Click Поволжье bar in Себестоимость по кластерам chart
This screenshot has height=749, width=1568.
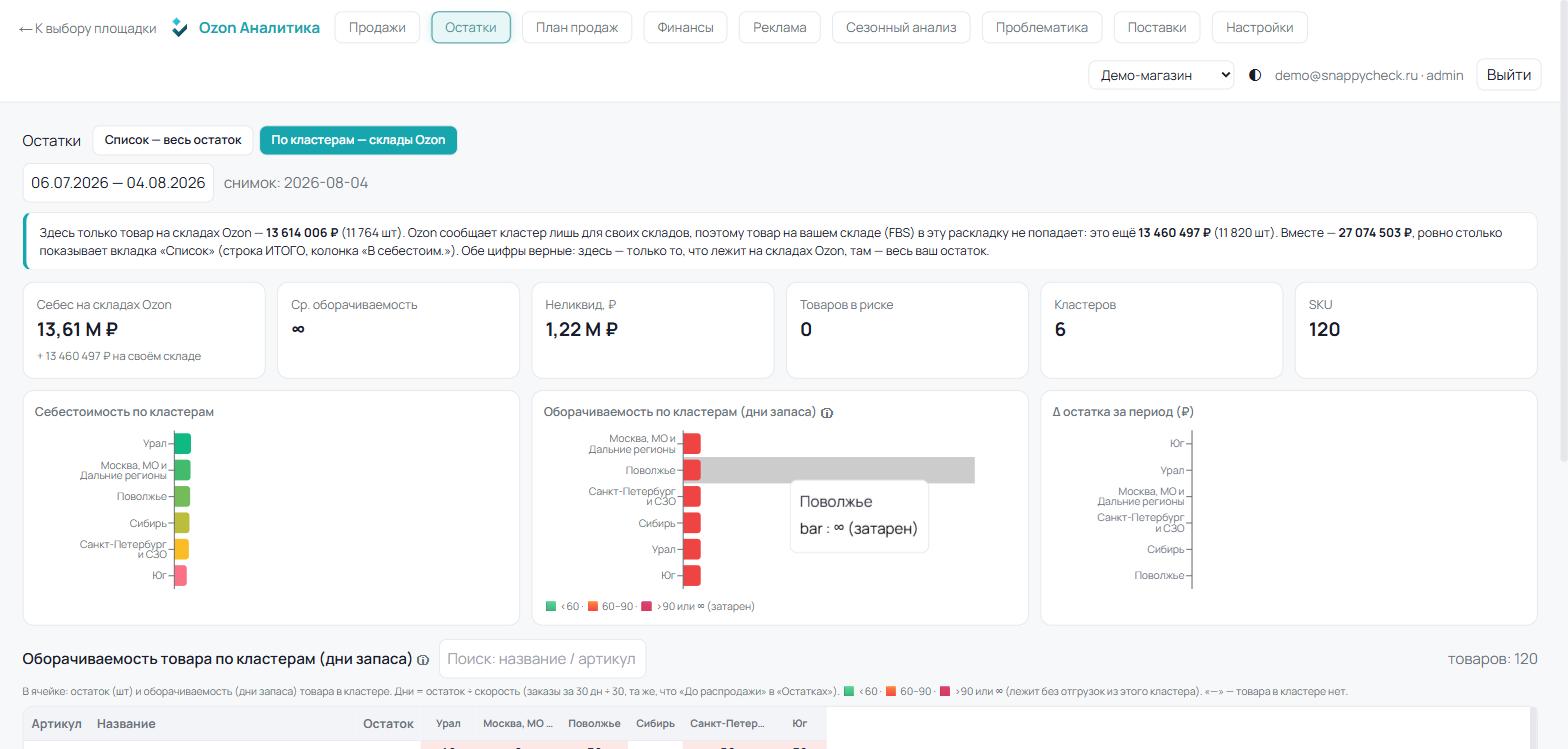pos(182,497)
